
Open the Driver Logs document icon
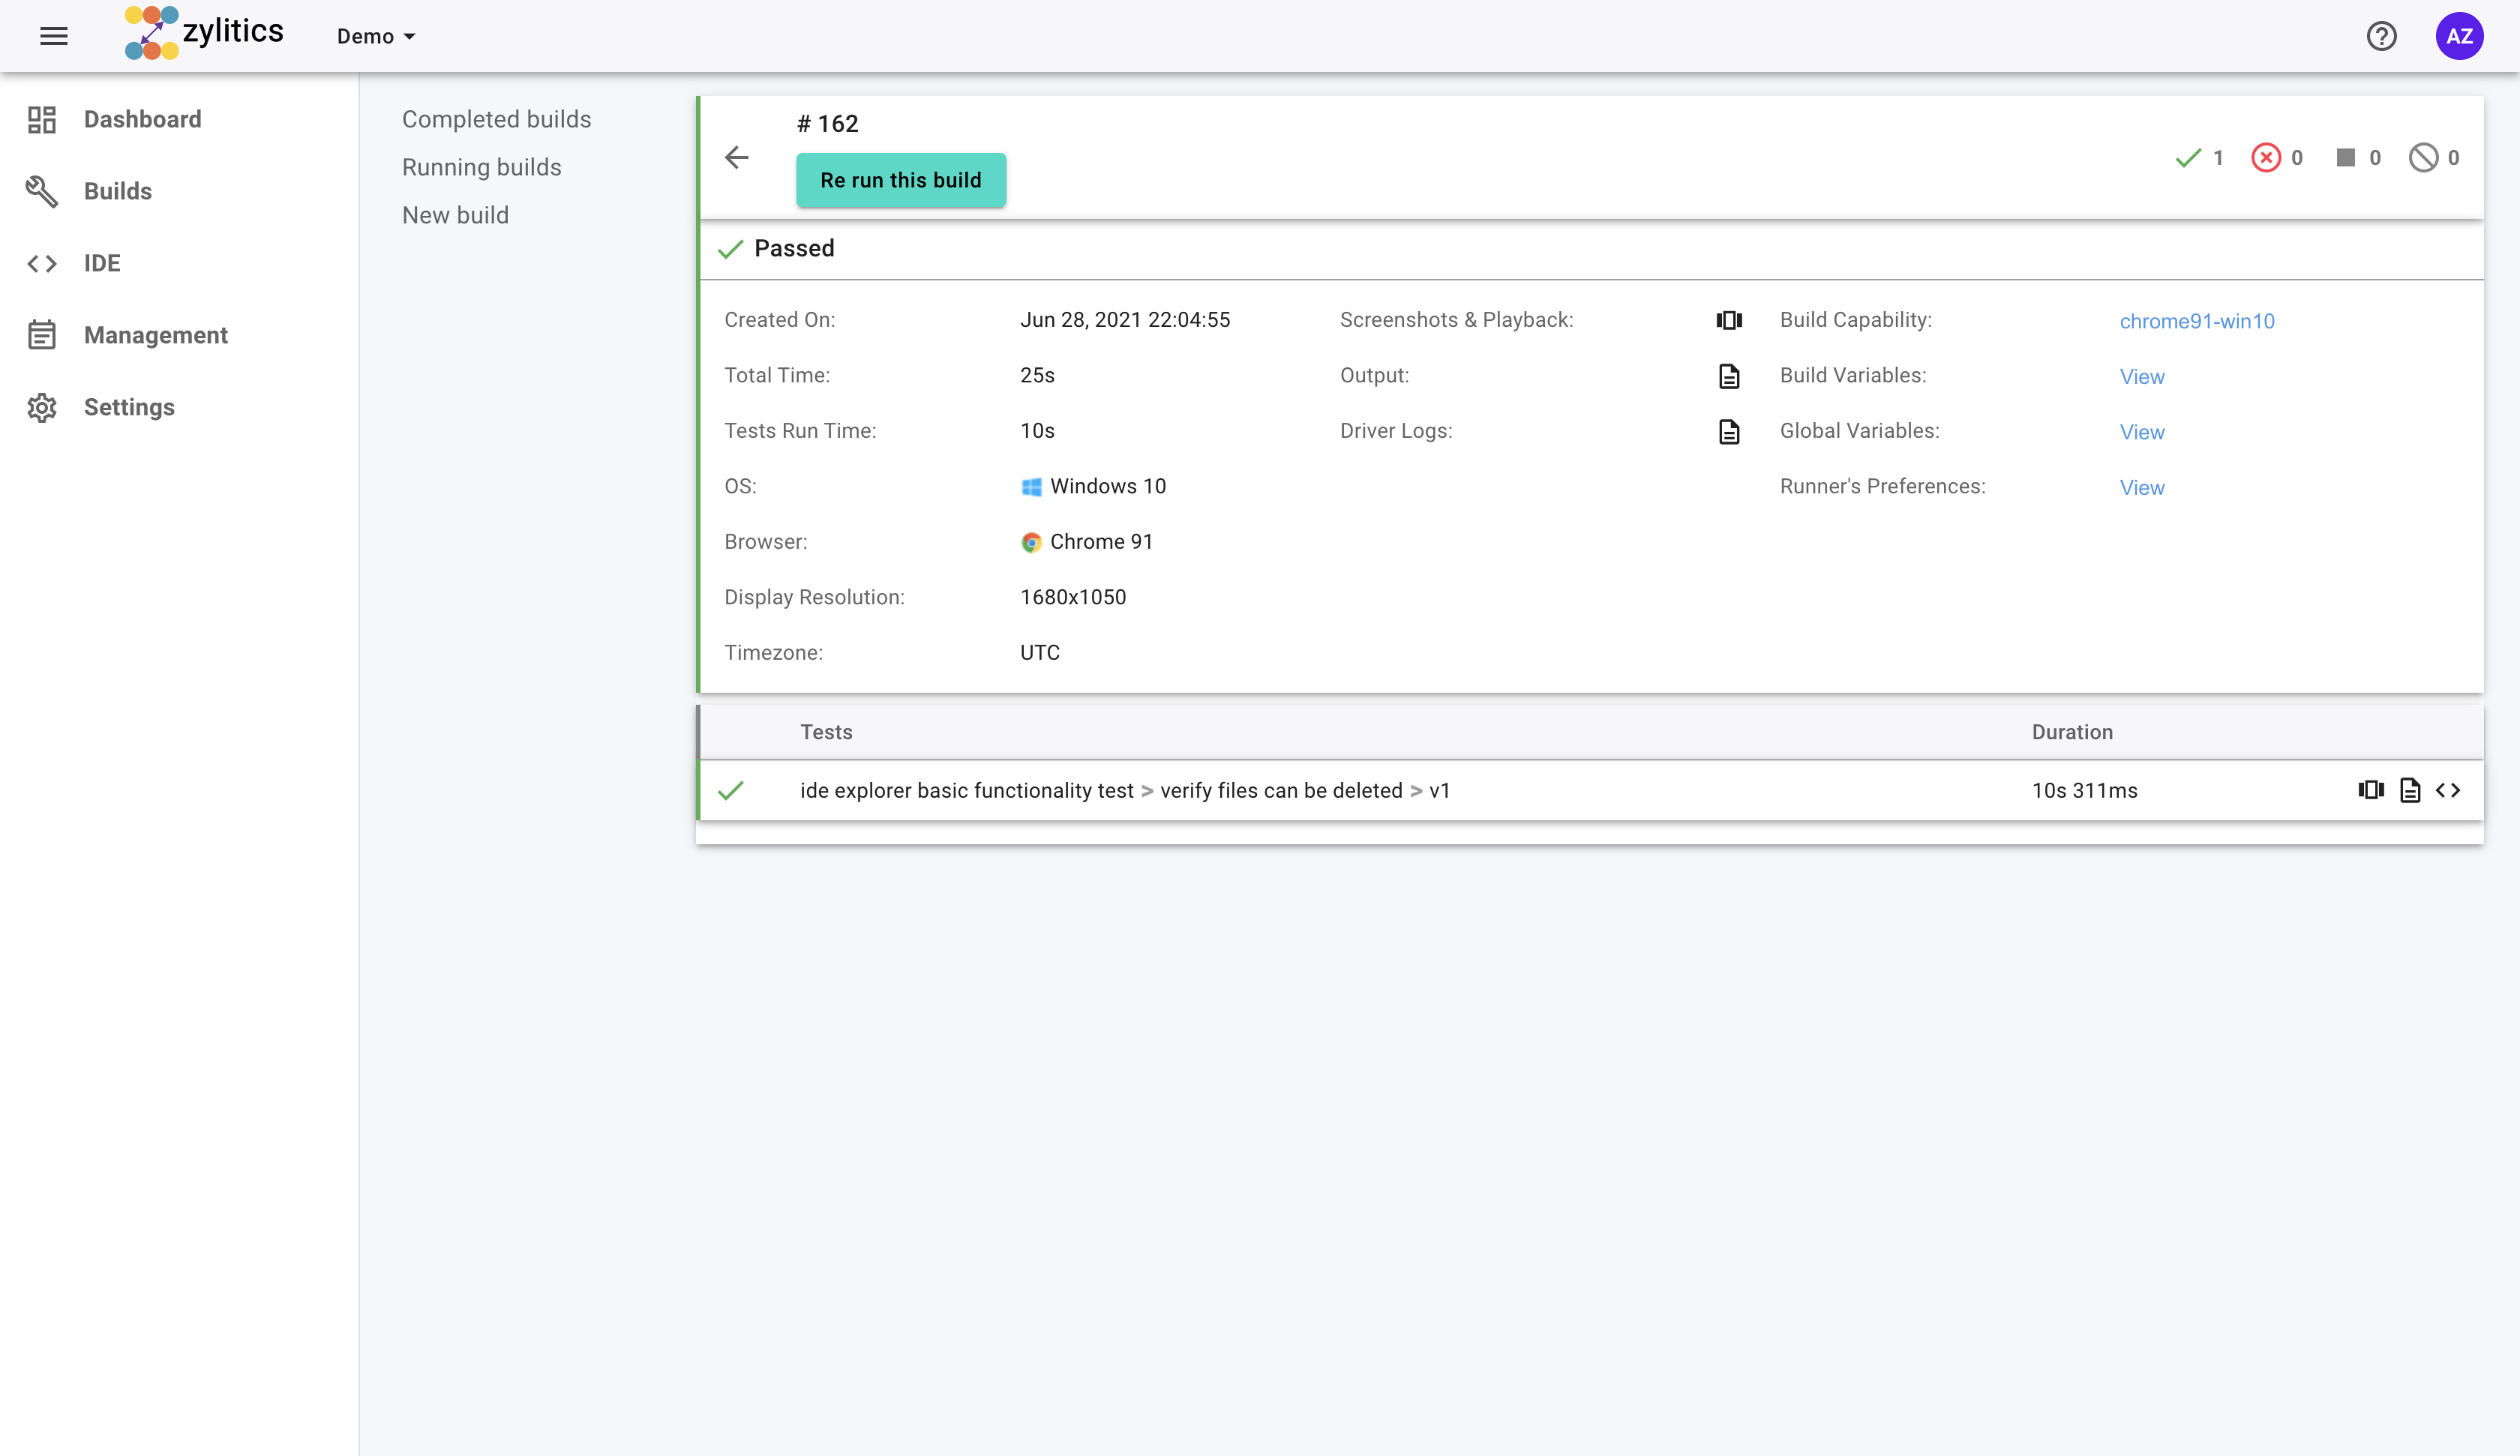(x=1729, y=431)
